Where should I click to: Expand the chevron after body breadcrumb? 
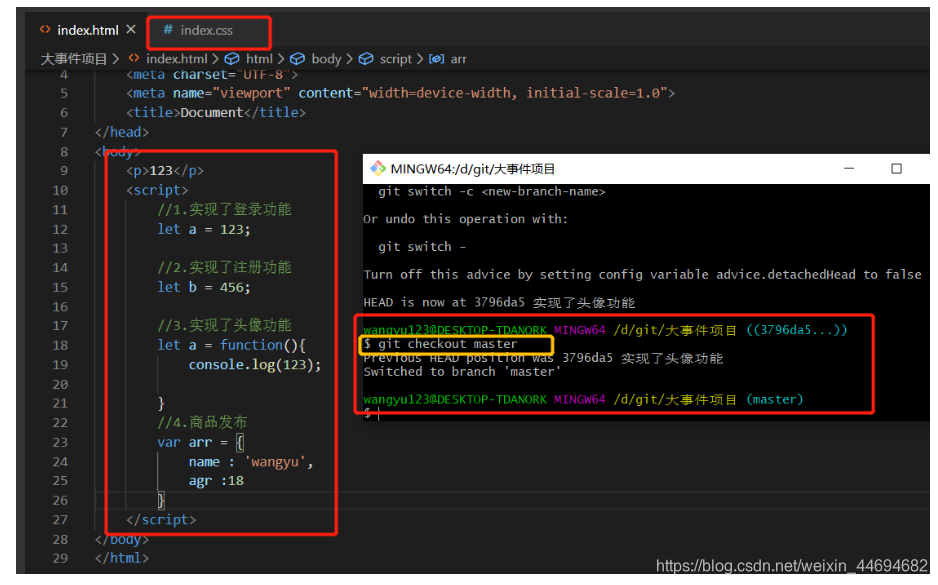[x=349, y=59]
